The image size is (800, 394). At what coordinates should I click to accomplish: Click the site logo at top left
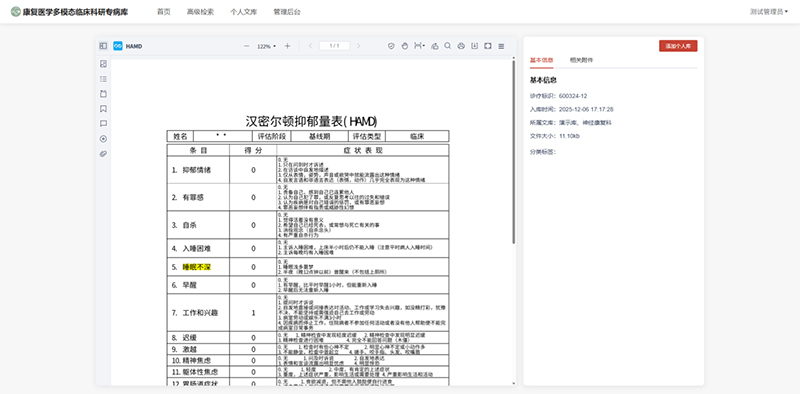tap(16, 11)
